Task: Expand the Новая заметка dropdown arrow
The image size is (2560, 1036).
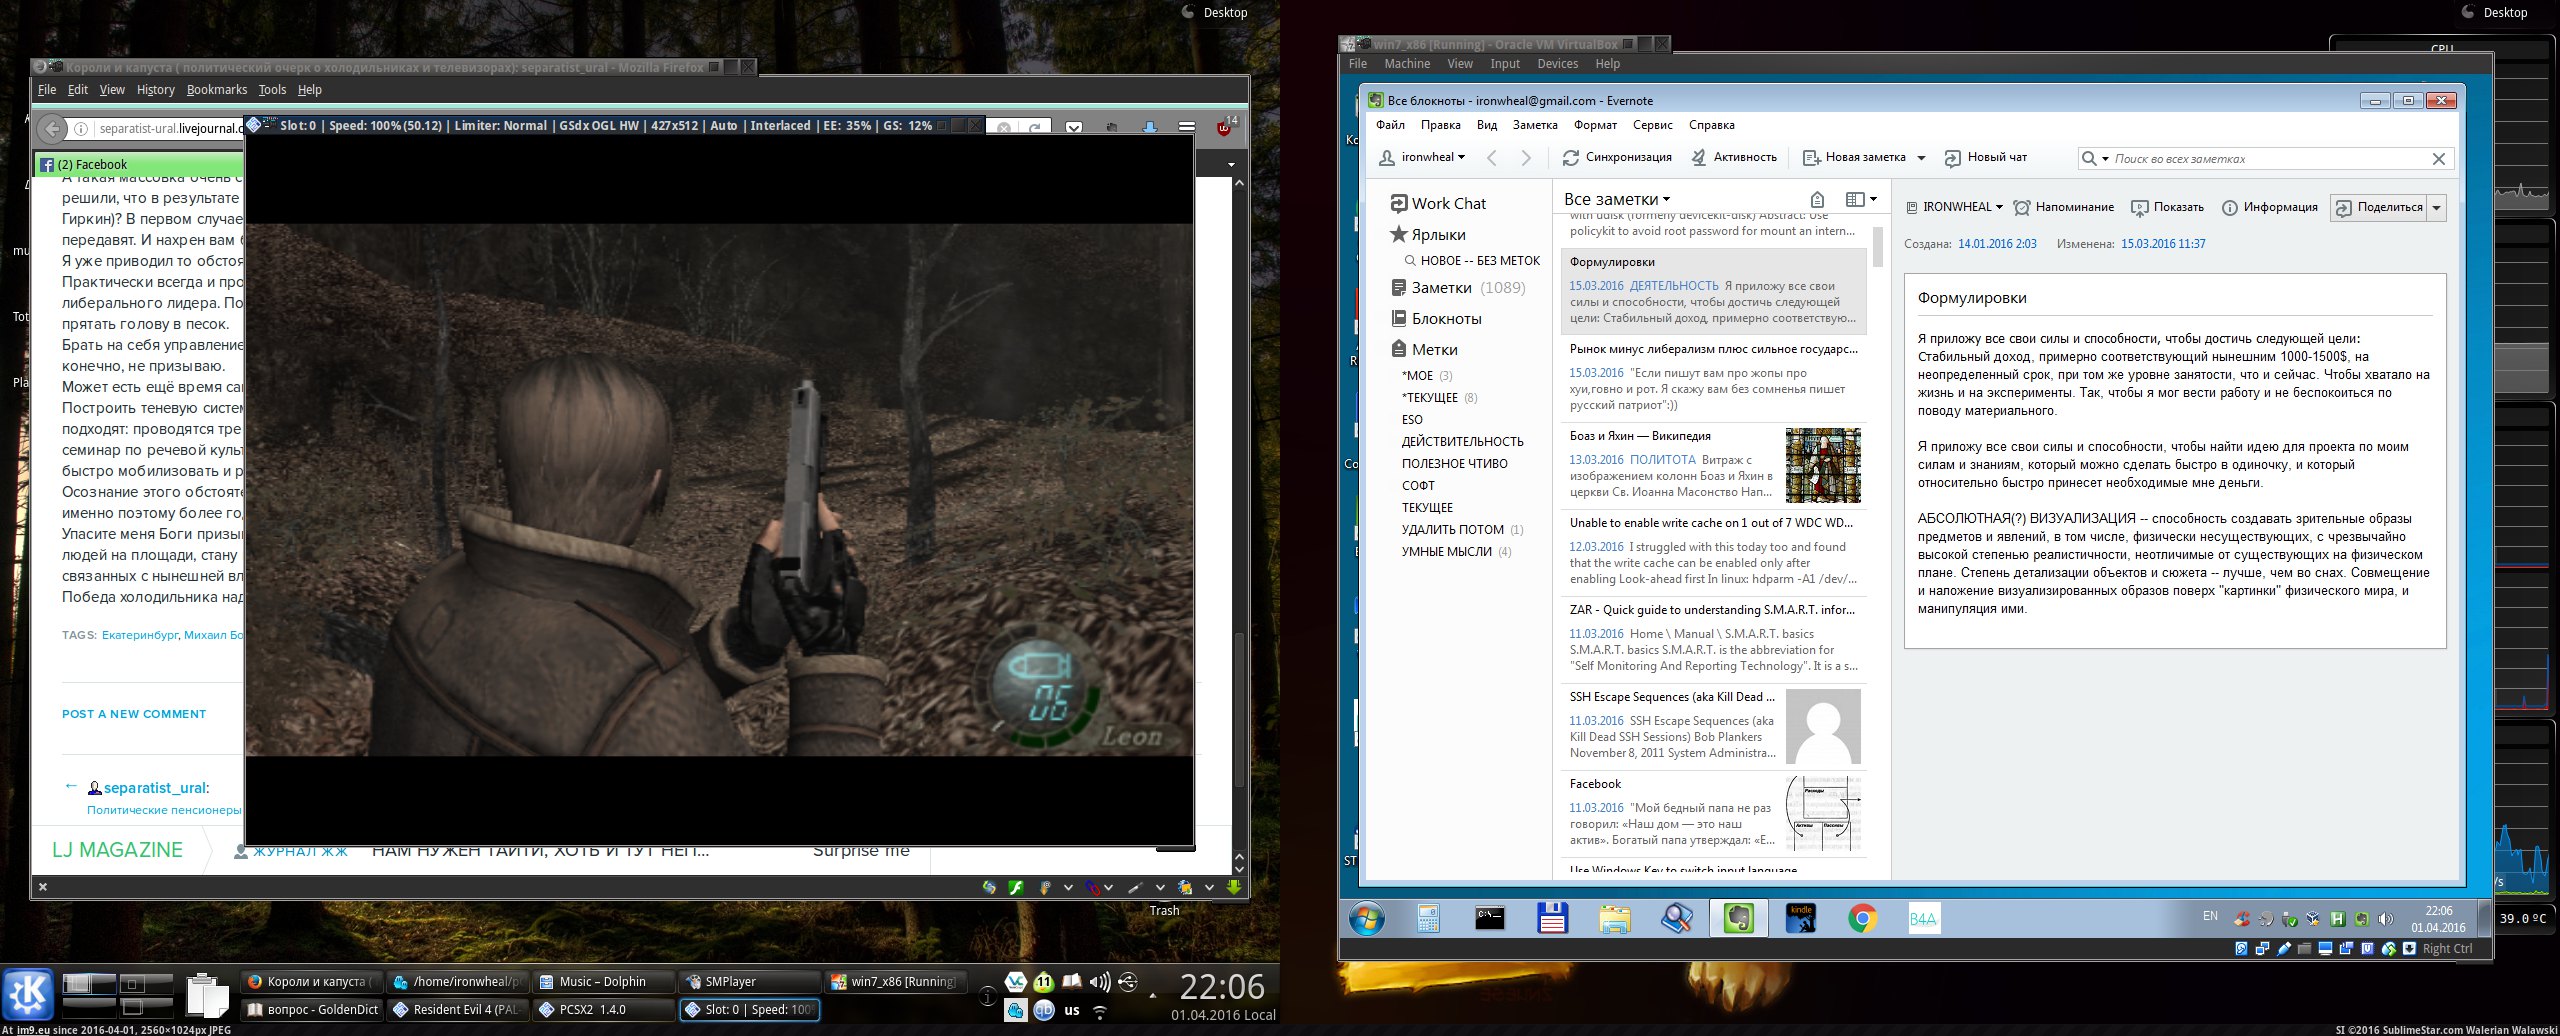Action: 1921,158
